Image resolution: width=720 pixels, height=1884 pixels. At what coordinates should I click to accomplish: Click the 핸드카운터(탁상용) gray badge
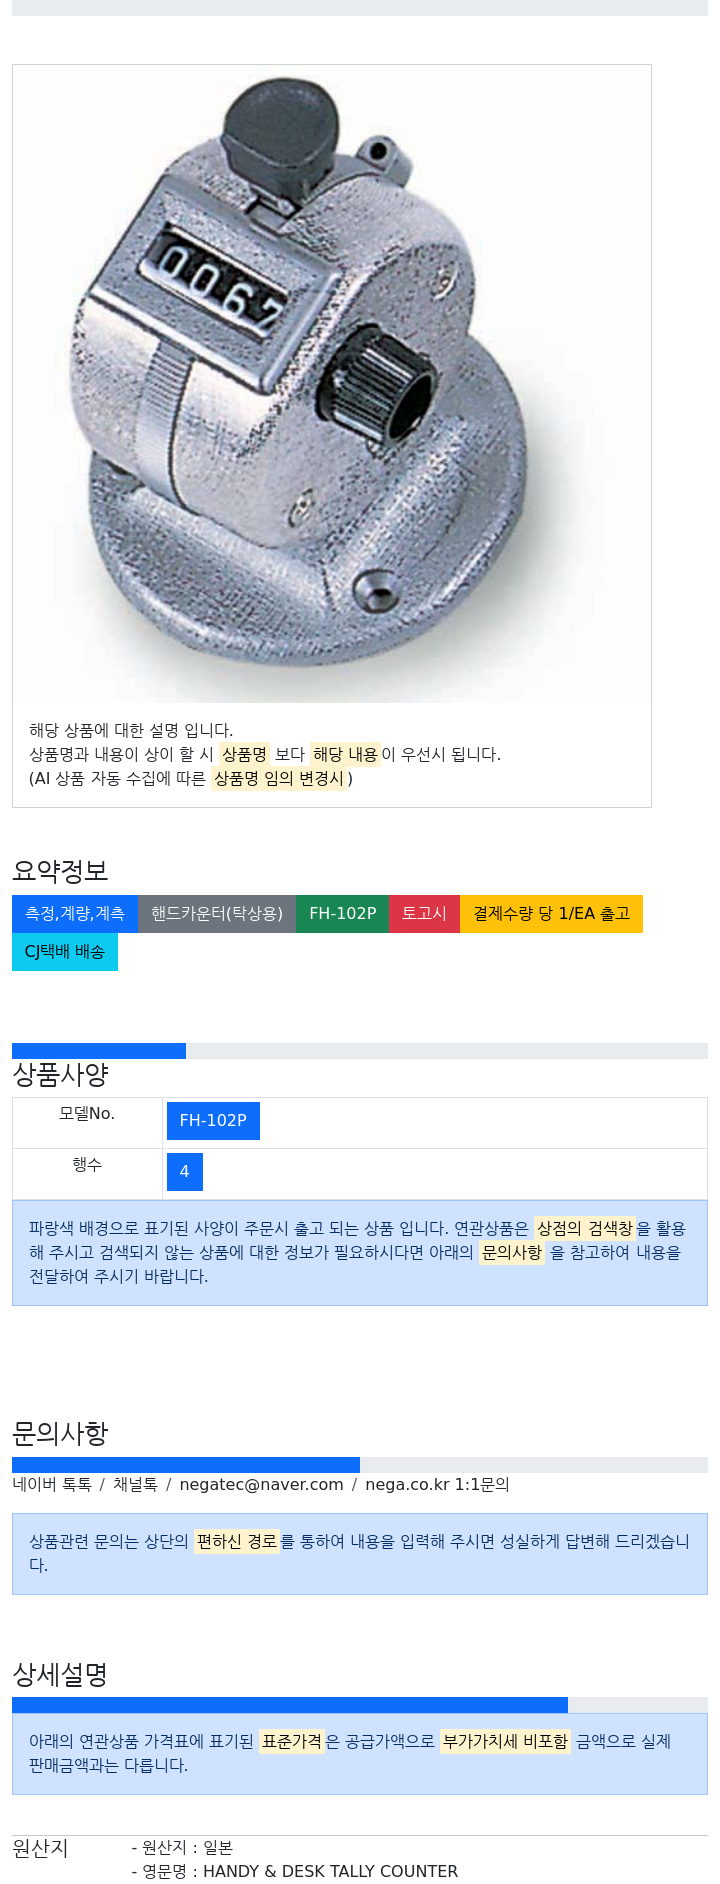pos(217,914)
